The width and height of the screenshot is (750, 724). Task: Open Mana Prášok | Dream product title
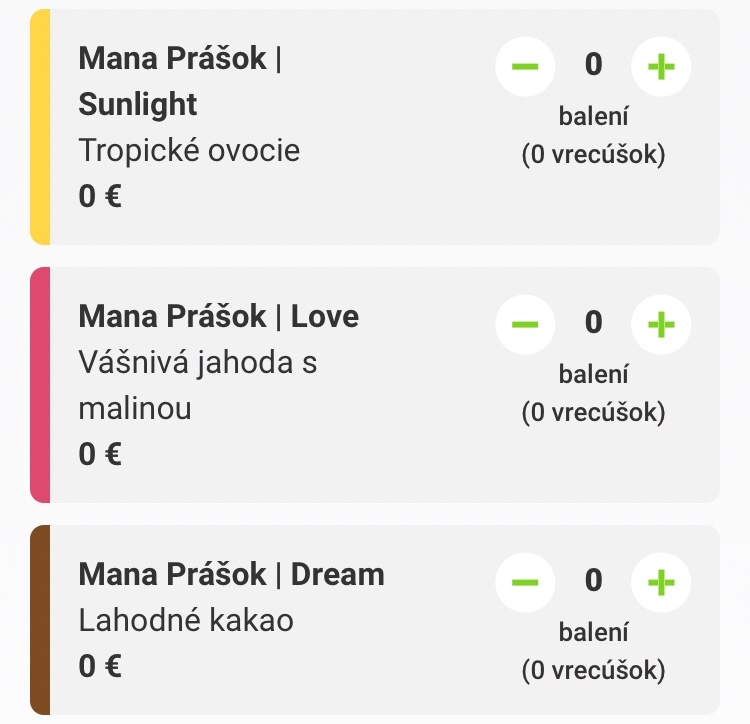click(x=231, y=574)
